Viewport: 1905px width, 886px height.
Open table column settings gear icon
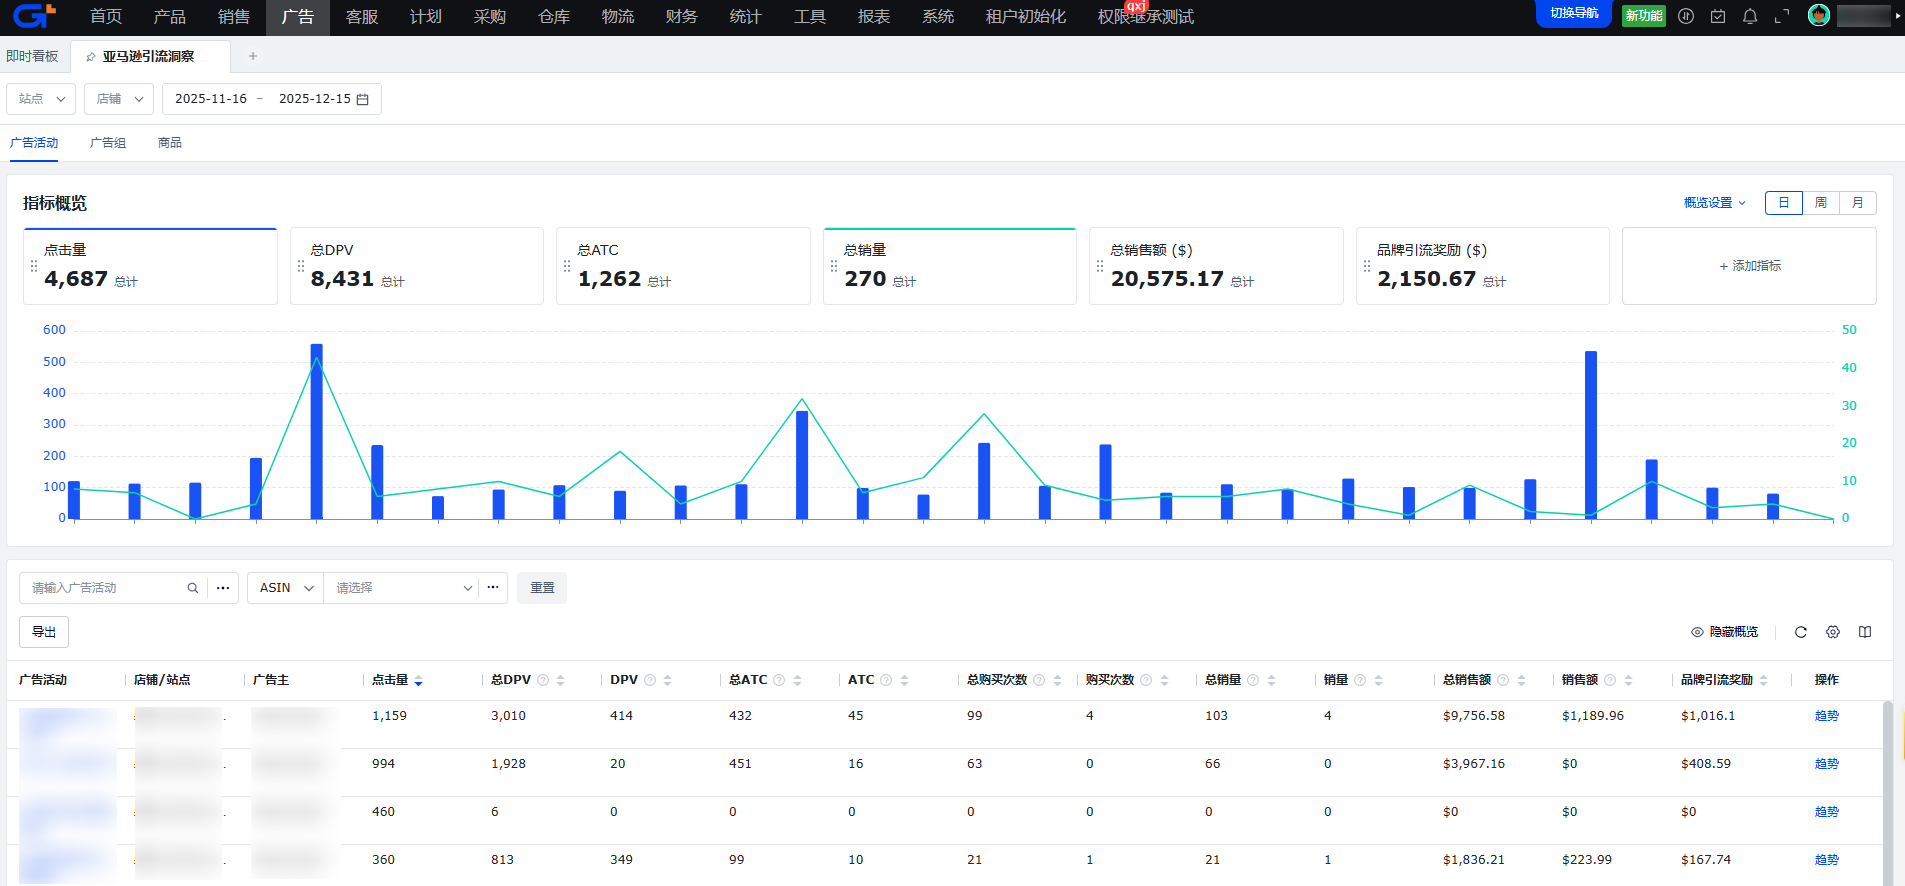tap(1833, 632)
